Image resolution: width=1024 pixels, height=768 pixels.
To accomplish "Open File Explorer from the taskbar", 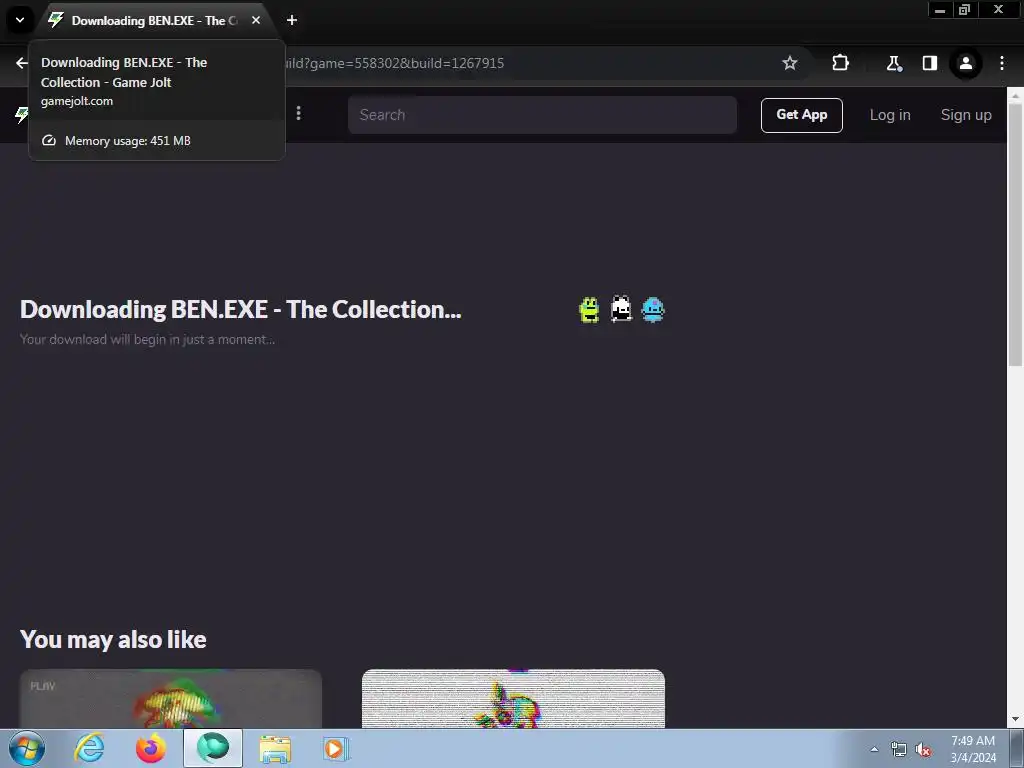I will tap(275, 748).
